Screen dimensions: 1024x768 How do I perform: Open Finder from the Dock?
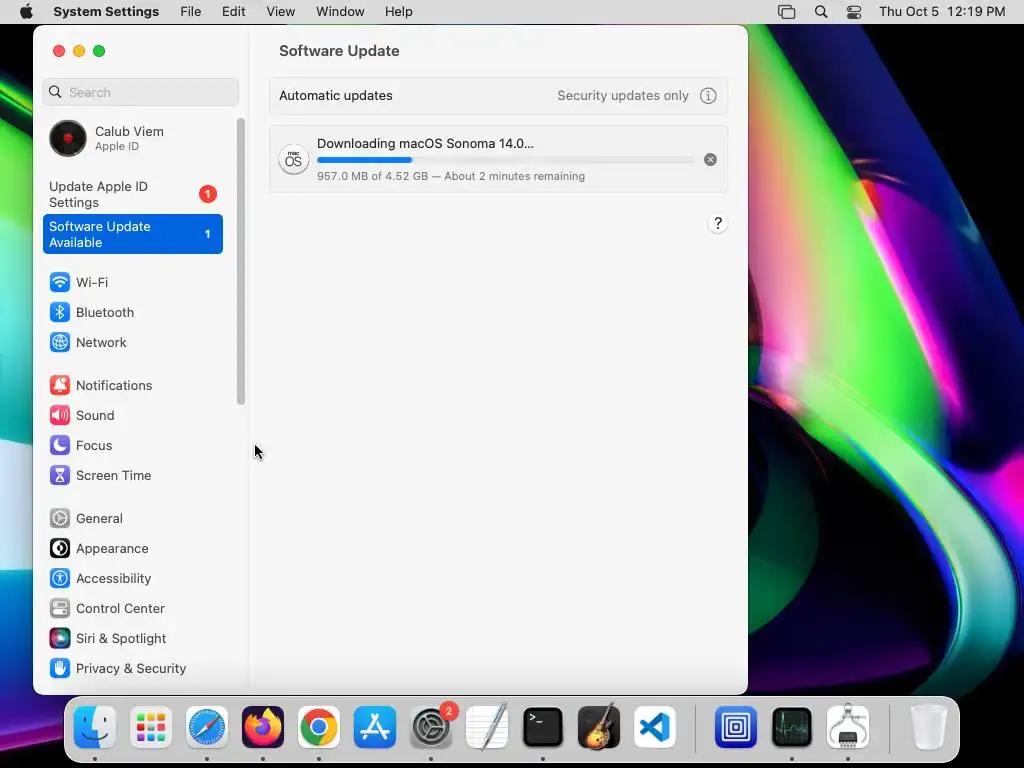point(95,727)
